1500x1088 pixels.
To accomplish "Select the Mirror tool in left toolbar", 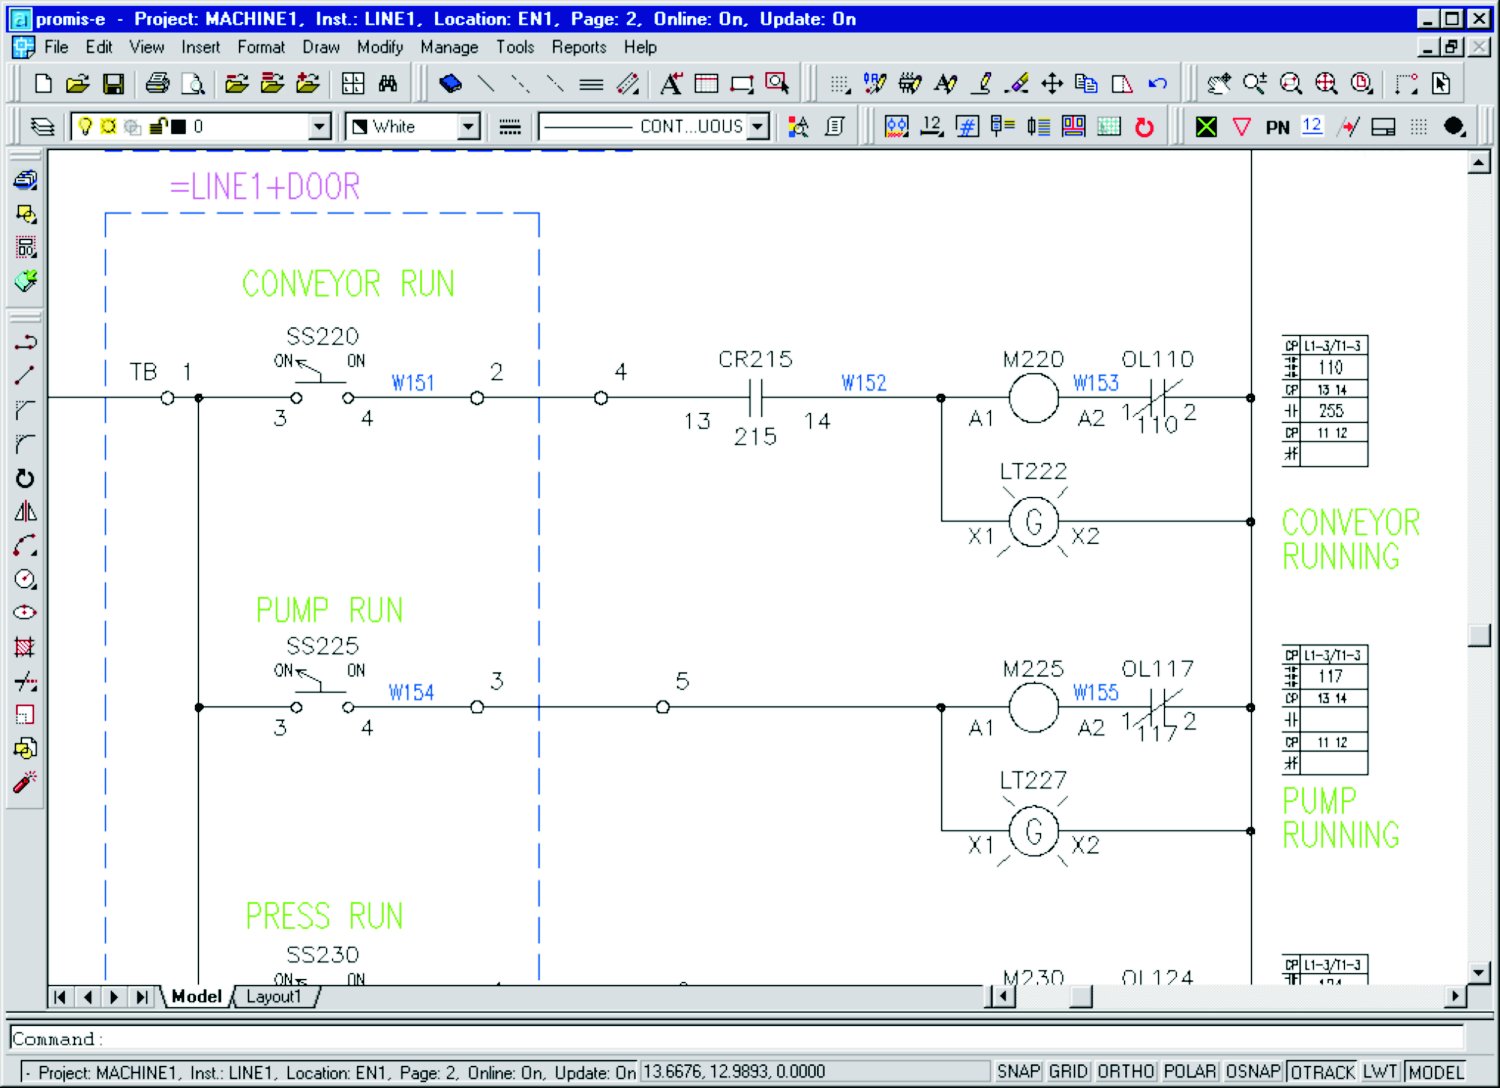I will (x=26, y=512).
